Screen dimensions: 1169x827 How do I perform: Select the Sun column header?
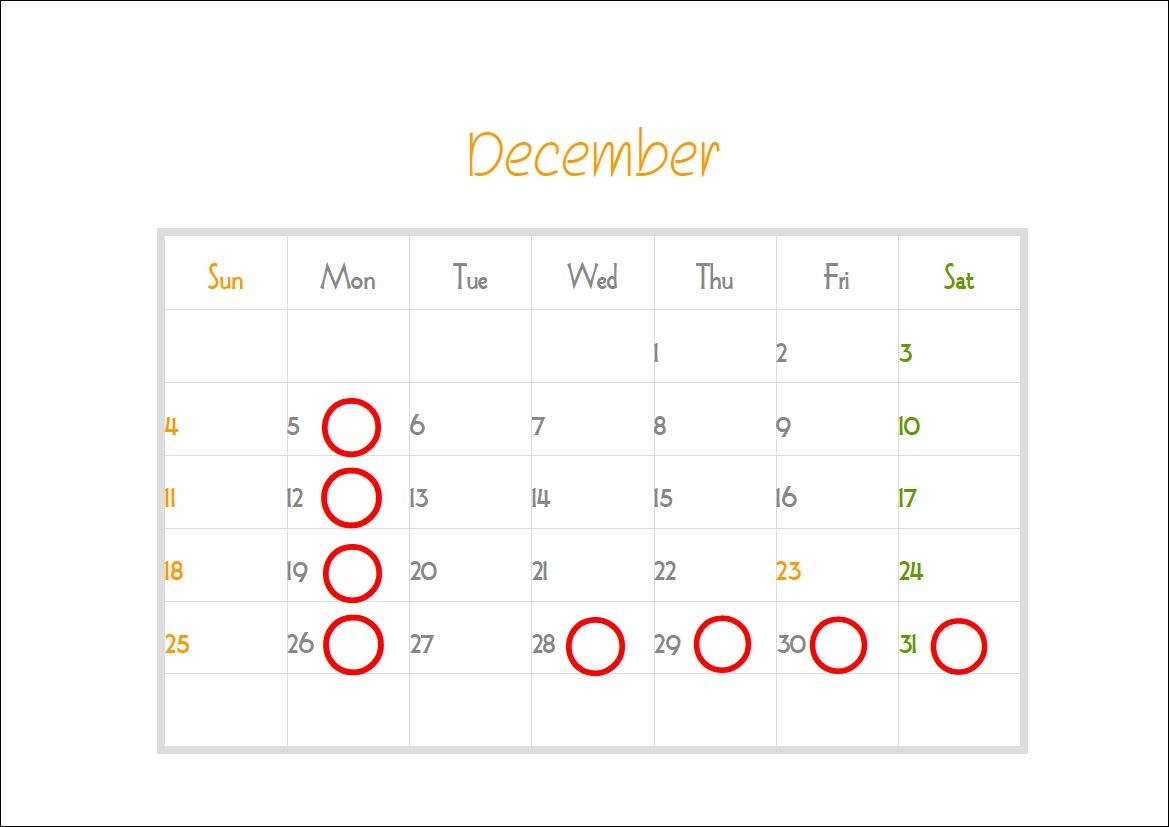(225, 277)
